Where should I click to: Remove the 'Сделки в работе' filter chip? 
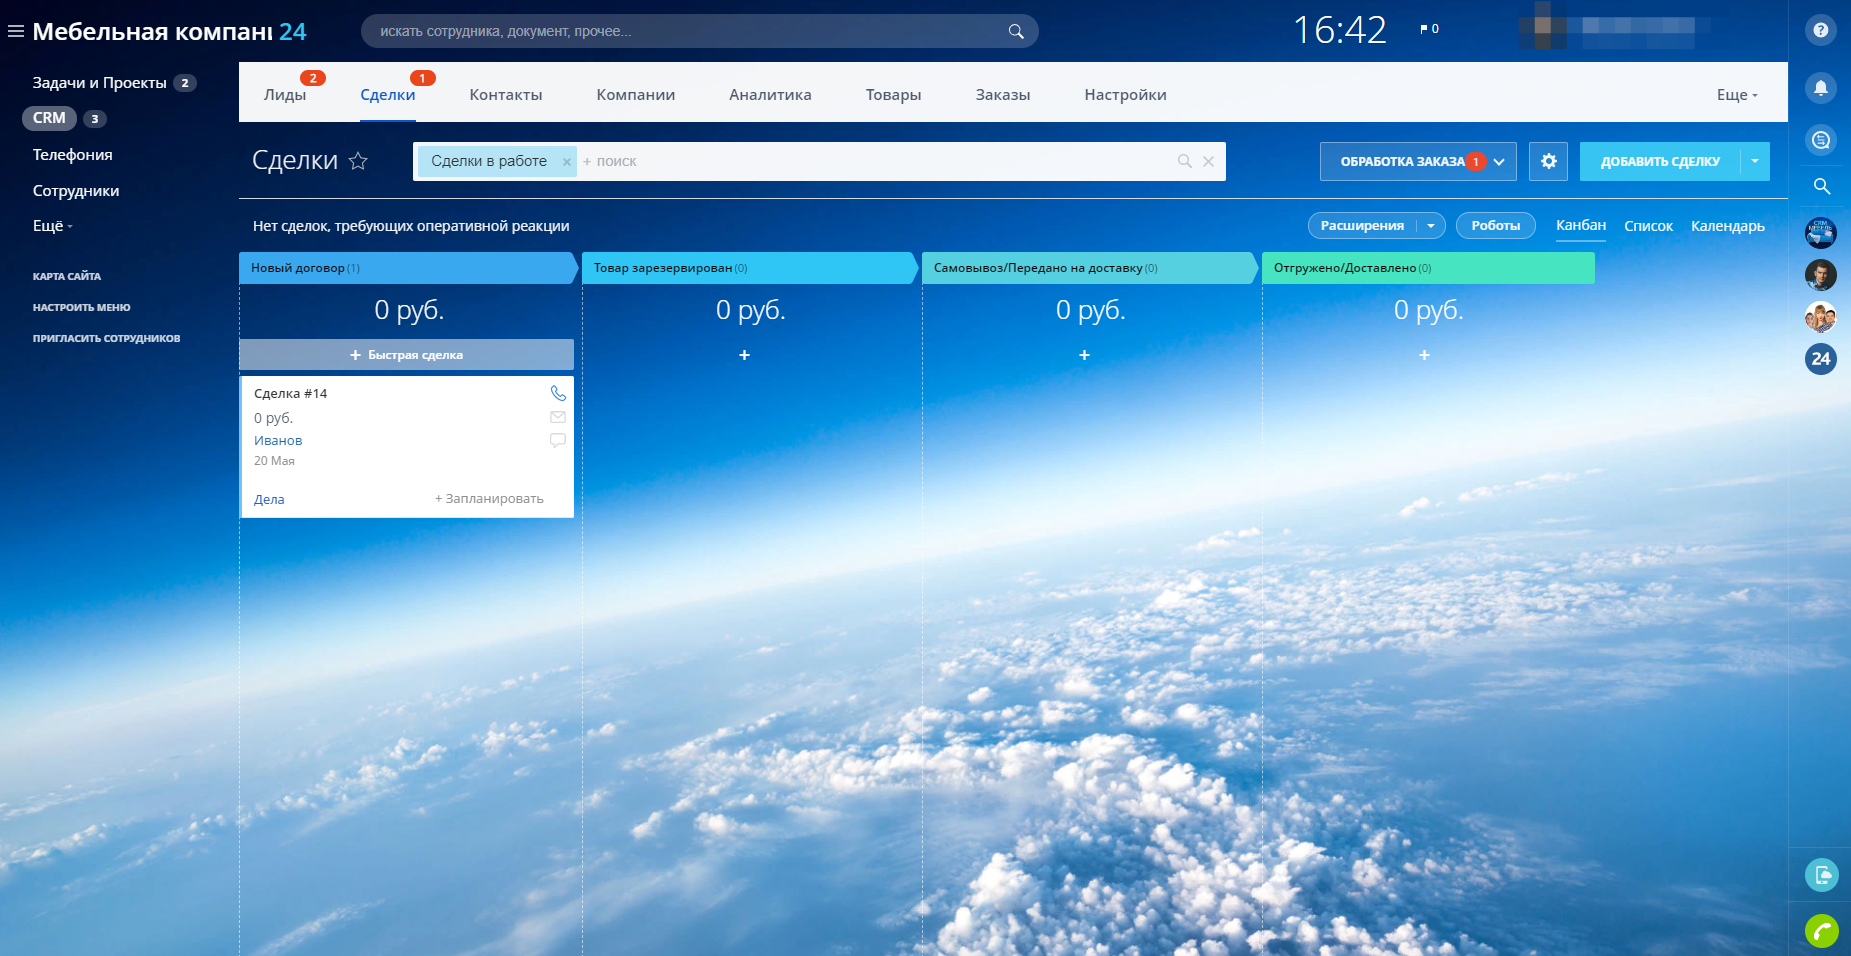tap(566, 162)
